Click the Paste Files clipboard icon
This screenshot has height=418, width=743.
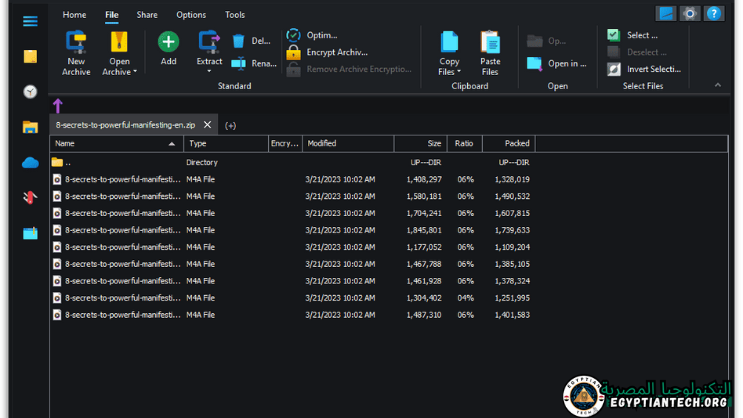(x=490, y=43)
